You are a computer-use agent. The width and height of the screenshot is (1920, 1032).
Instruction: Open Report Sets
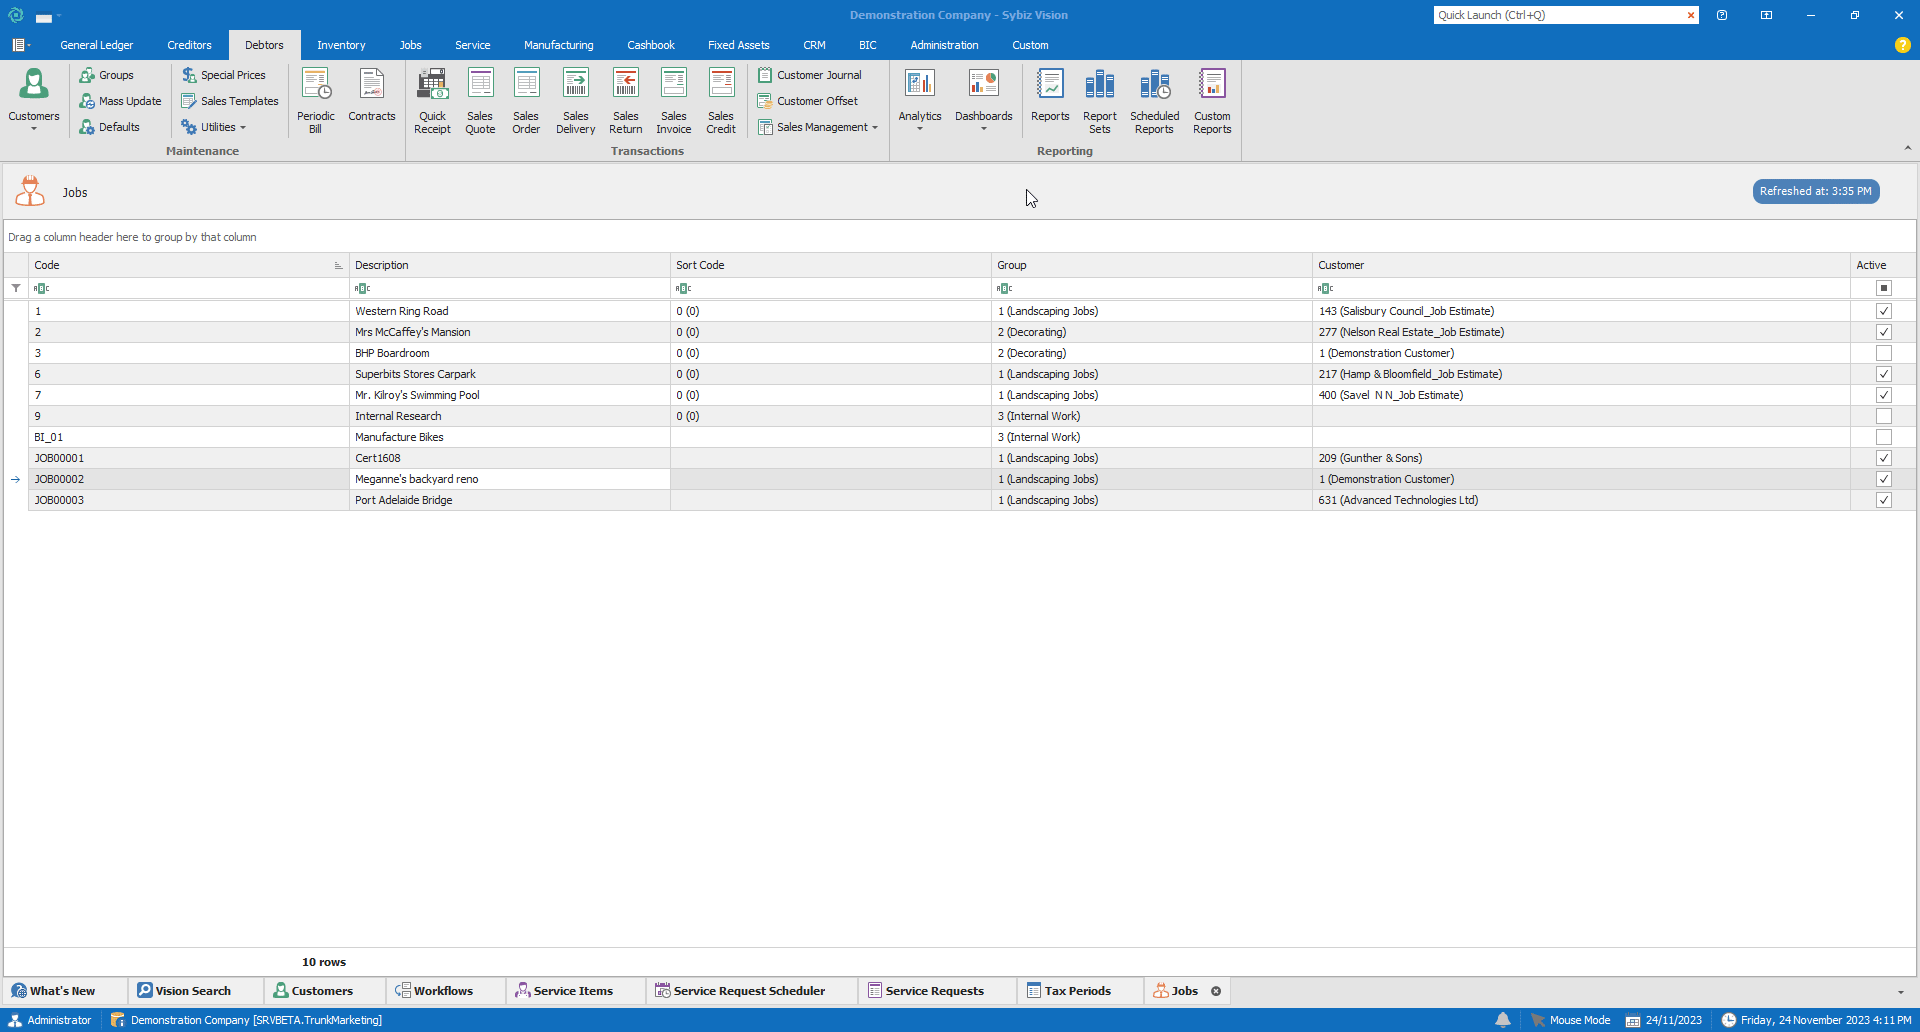click(1099, 100)
